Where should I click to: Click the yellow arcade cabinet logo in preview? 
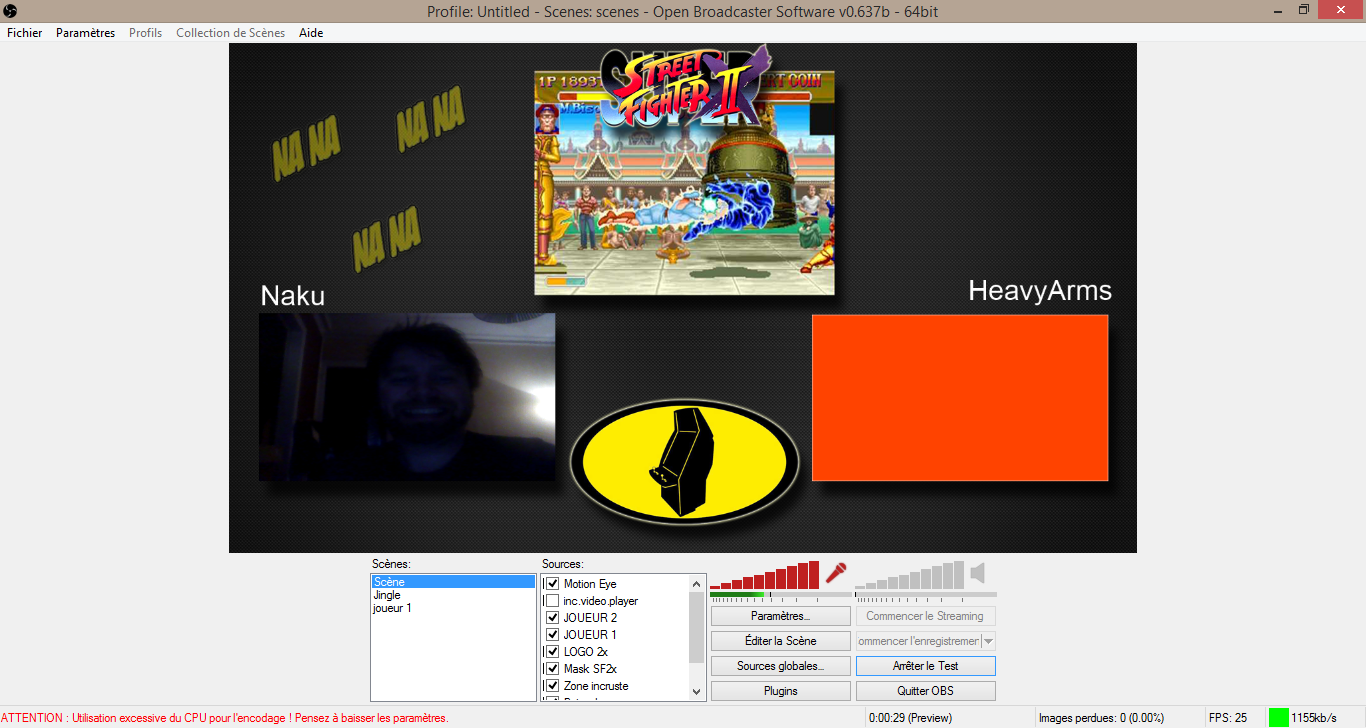tap(684, 461)
